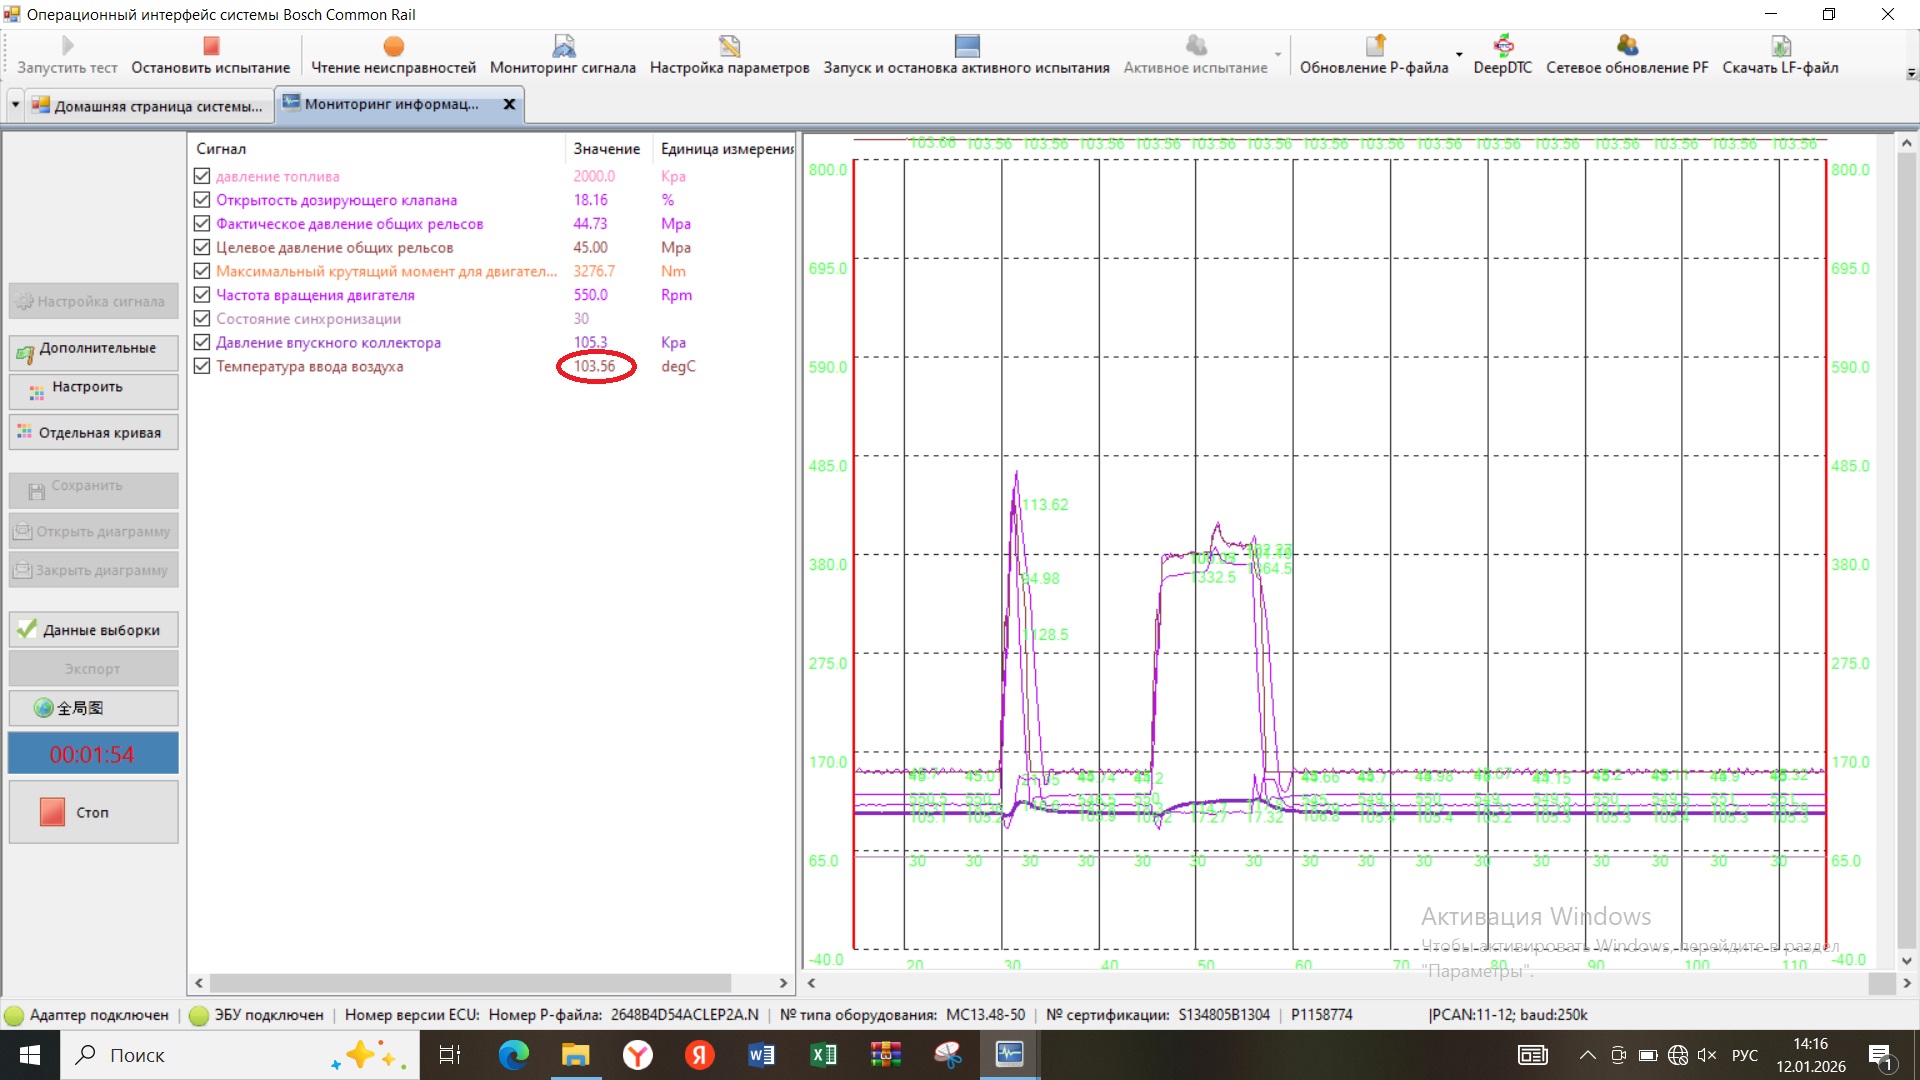Click the signal monitoring toolbar icon
This screenshot has height=1080, width=1920.
[563, 46]
